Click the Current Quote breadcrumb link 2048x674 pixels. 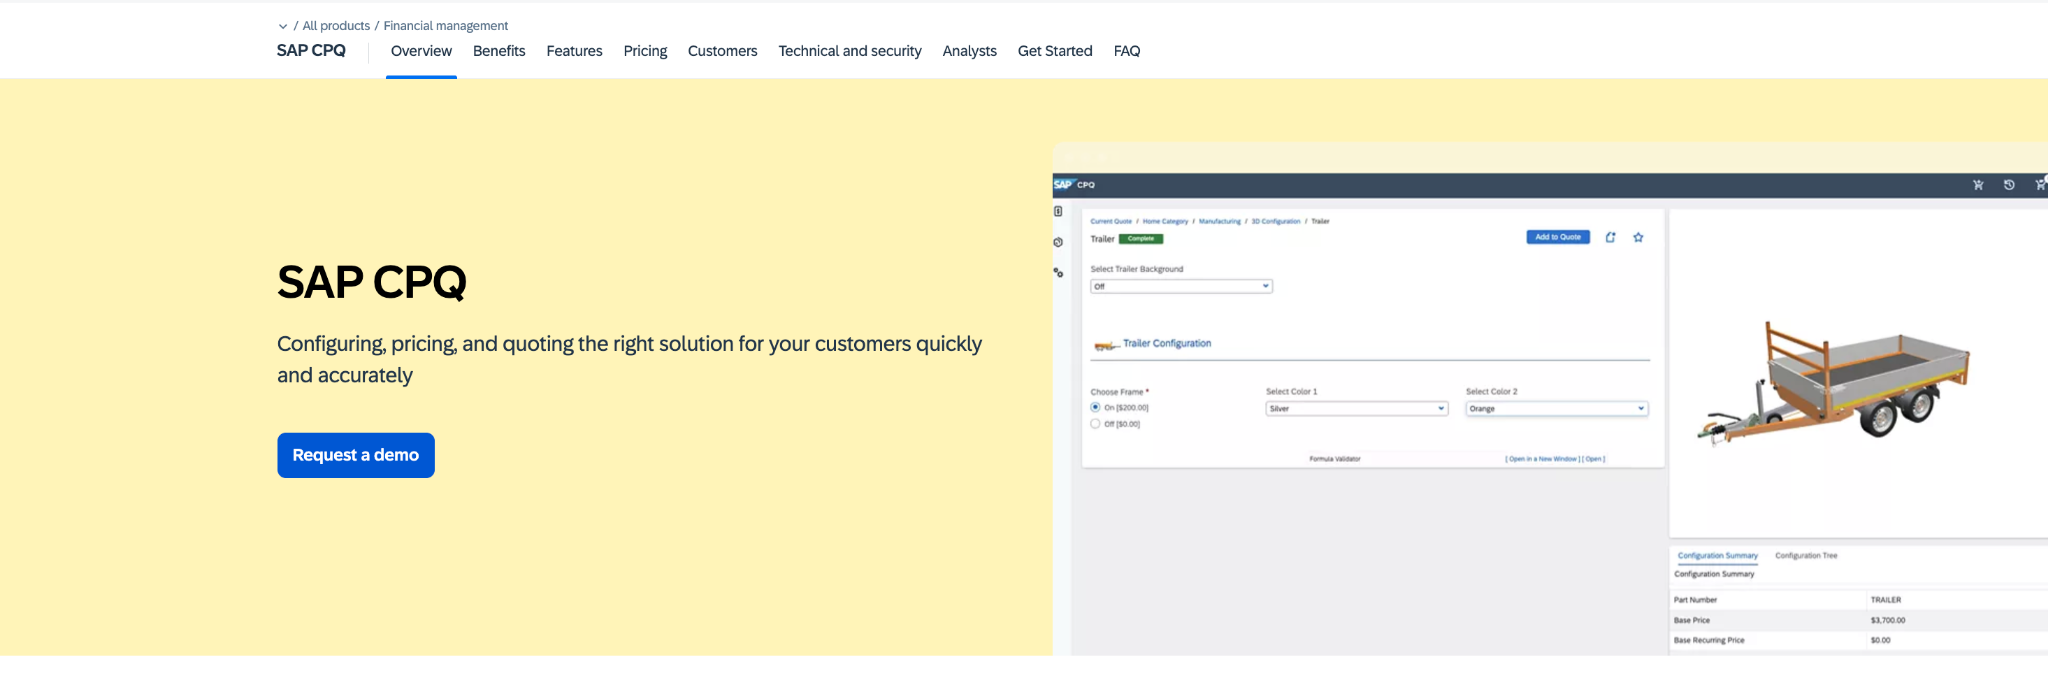[1111, 221]
